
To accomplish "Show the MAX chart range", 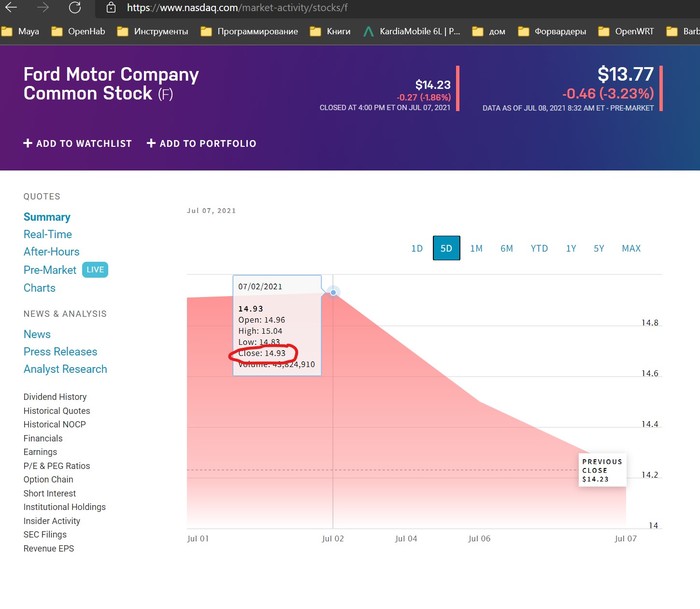I will tap(631, 248).
